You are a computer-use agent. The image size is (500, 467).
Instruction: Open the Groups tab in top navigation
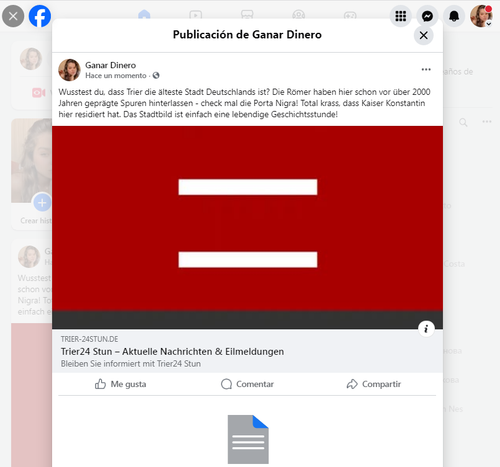[298, 15]
